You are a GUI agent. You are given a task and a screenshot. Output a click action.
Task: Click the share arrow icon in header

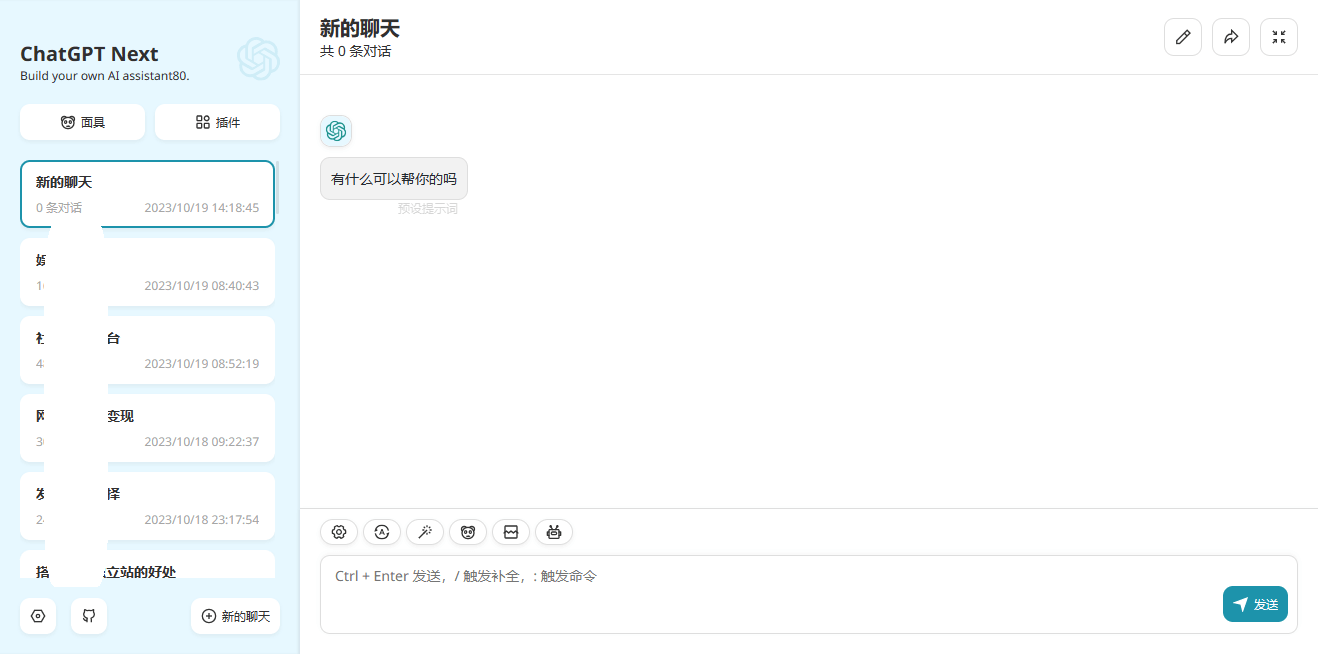pyautogui.click(x=1231, y=37)
